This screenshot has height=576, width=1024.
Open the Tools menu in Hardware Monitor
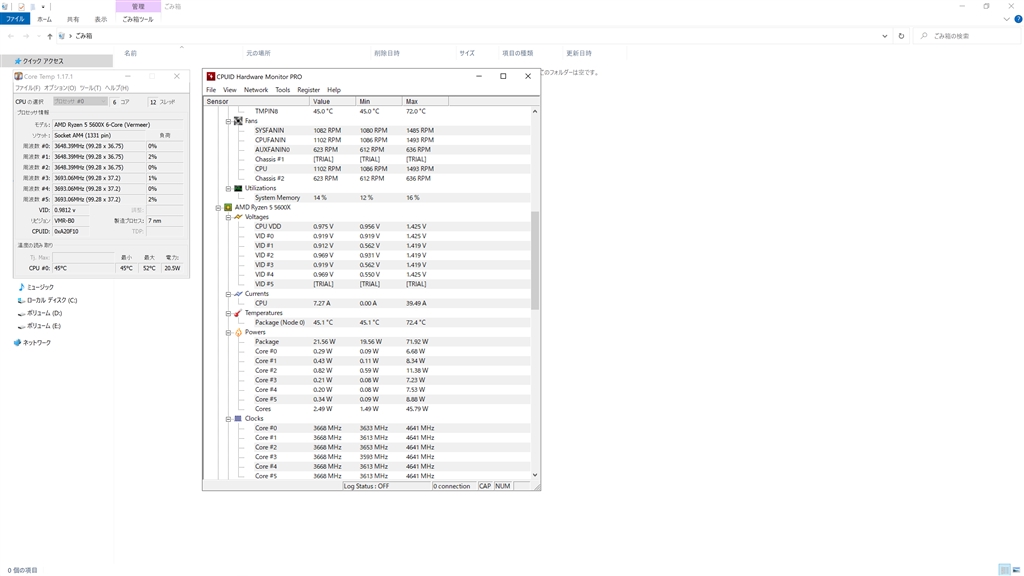[282, 90]
